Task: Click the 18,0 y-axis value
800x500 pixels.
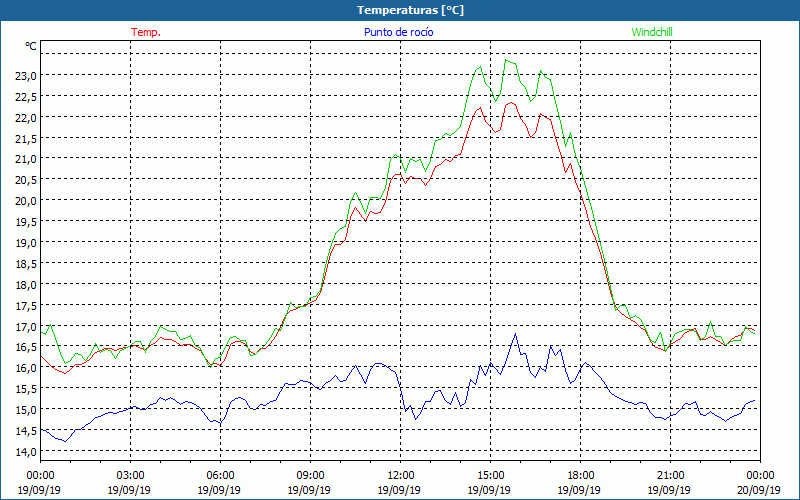Action: point(27,284)
